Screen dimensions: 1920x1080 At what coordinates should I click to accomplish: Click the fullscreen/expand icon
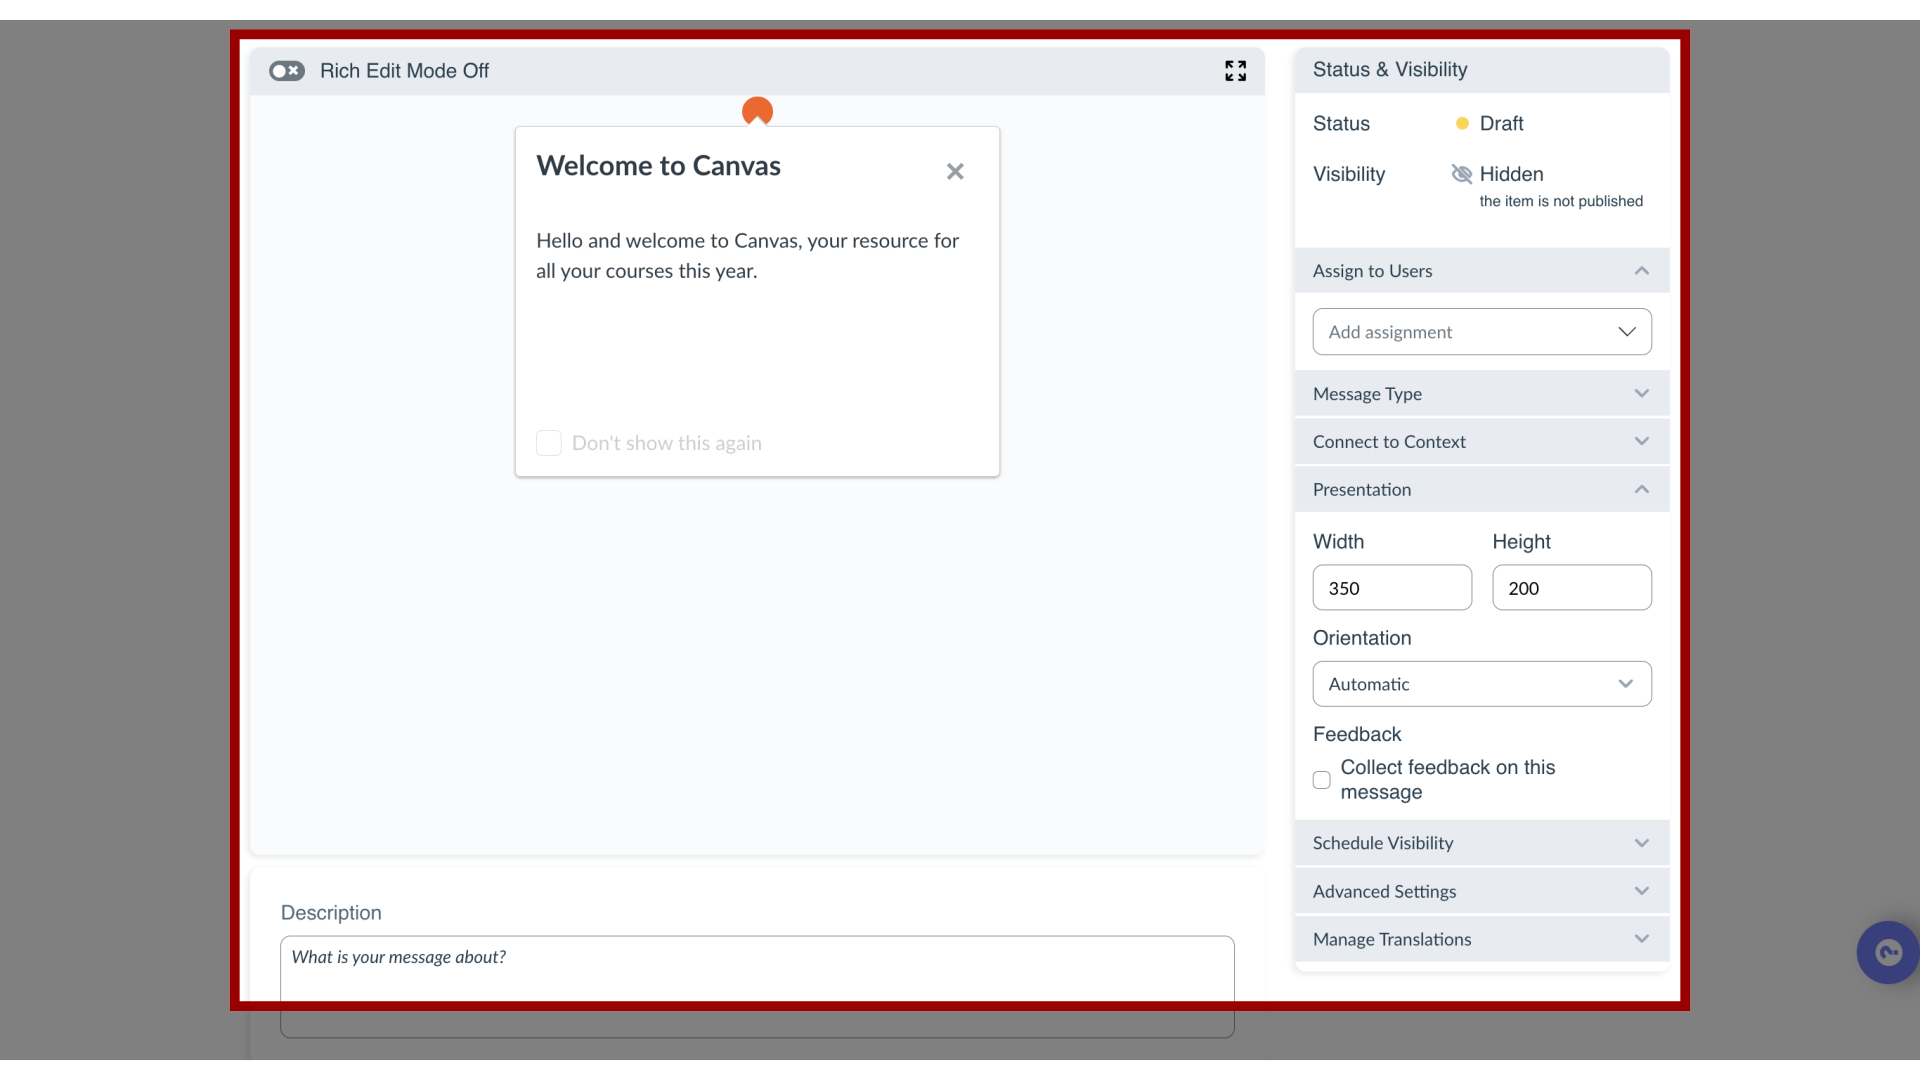point(1236,71)
